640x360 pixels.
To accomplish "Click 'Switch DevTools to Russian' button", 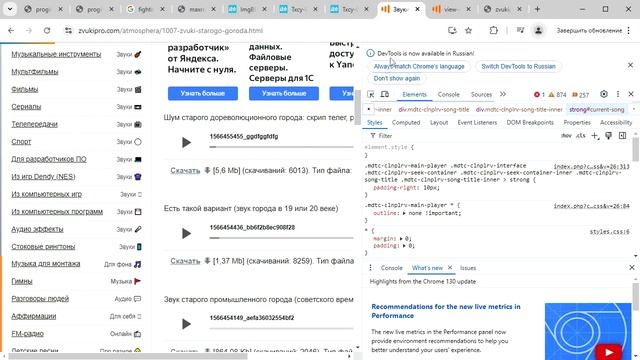I will [518, 66].
